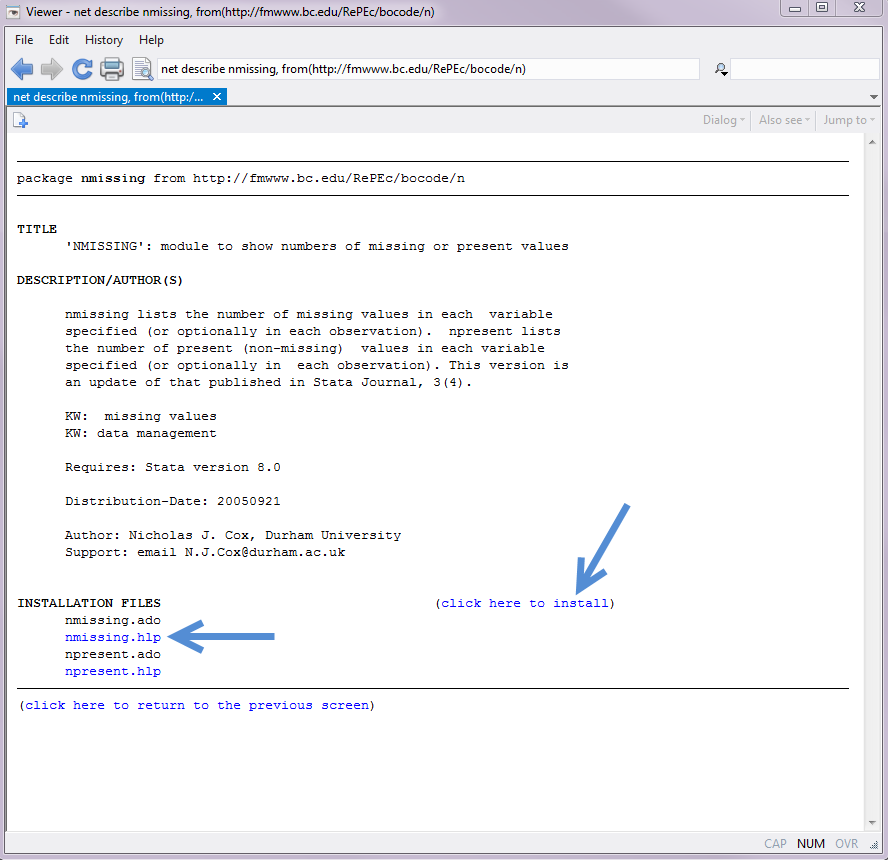The width and height of the screenshot is (888, 860).
Task: Expand the Jump to dropdown
Action: 849,120
